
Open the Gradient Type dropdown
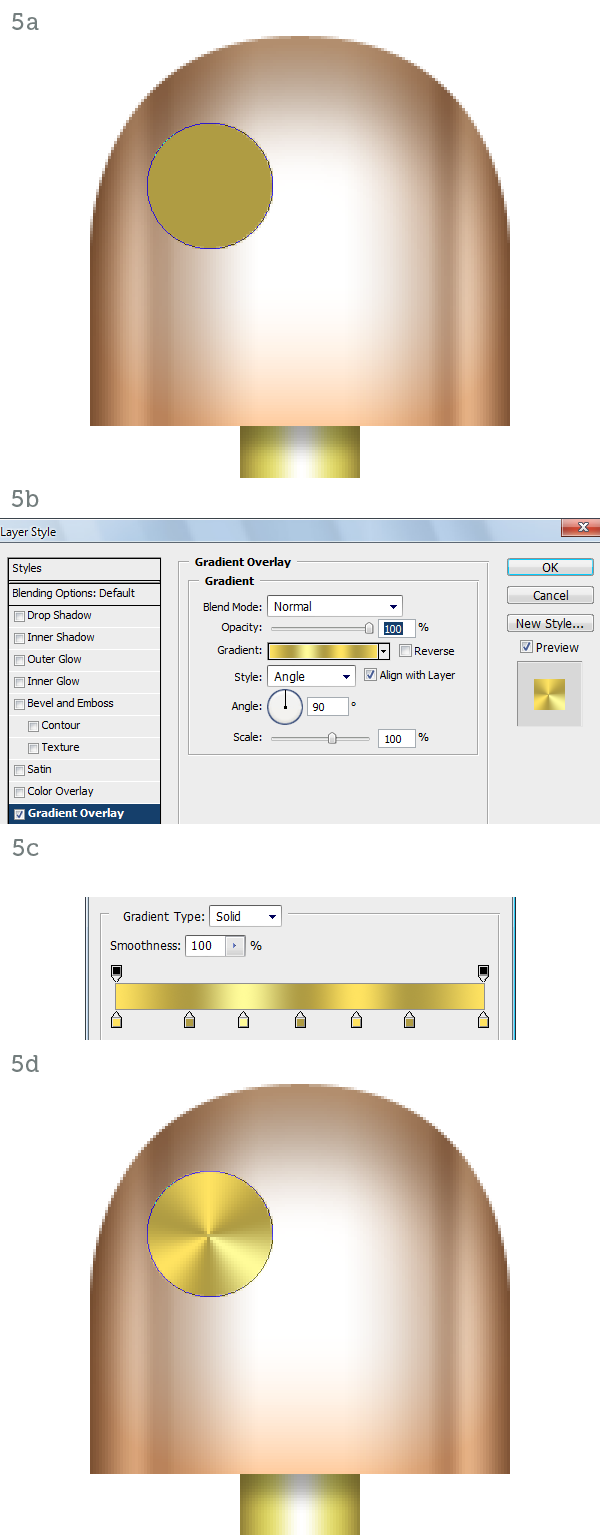coord(245,916)
